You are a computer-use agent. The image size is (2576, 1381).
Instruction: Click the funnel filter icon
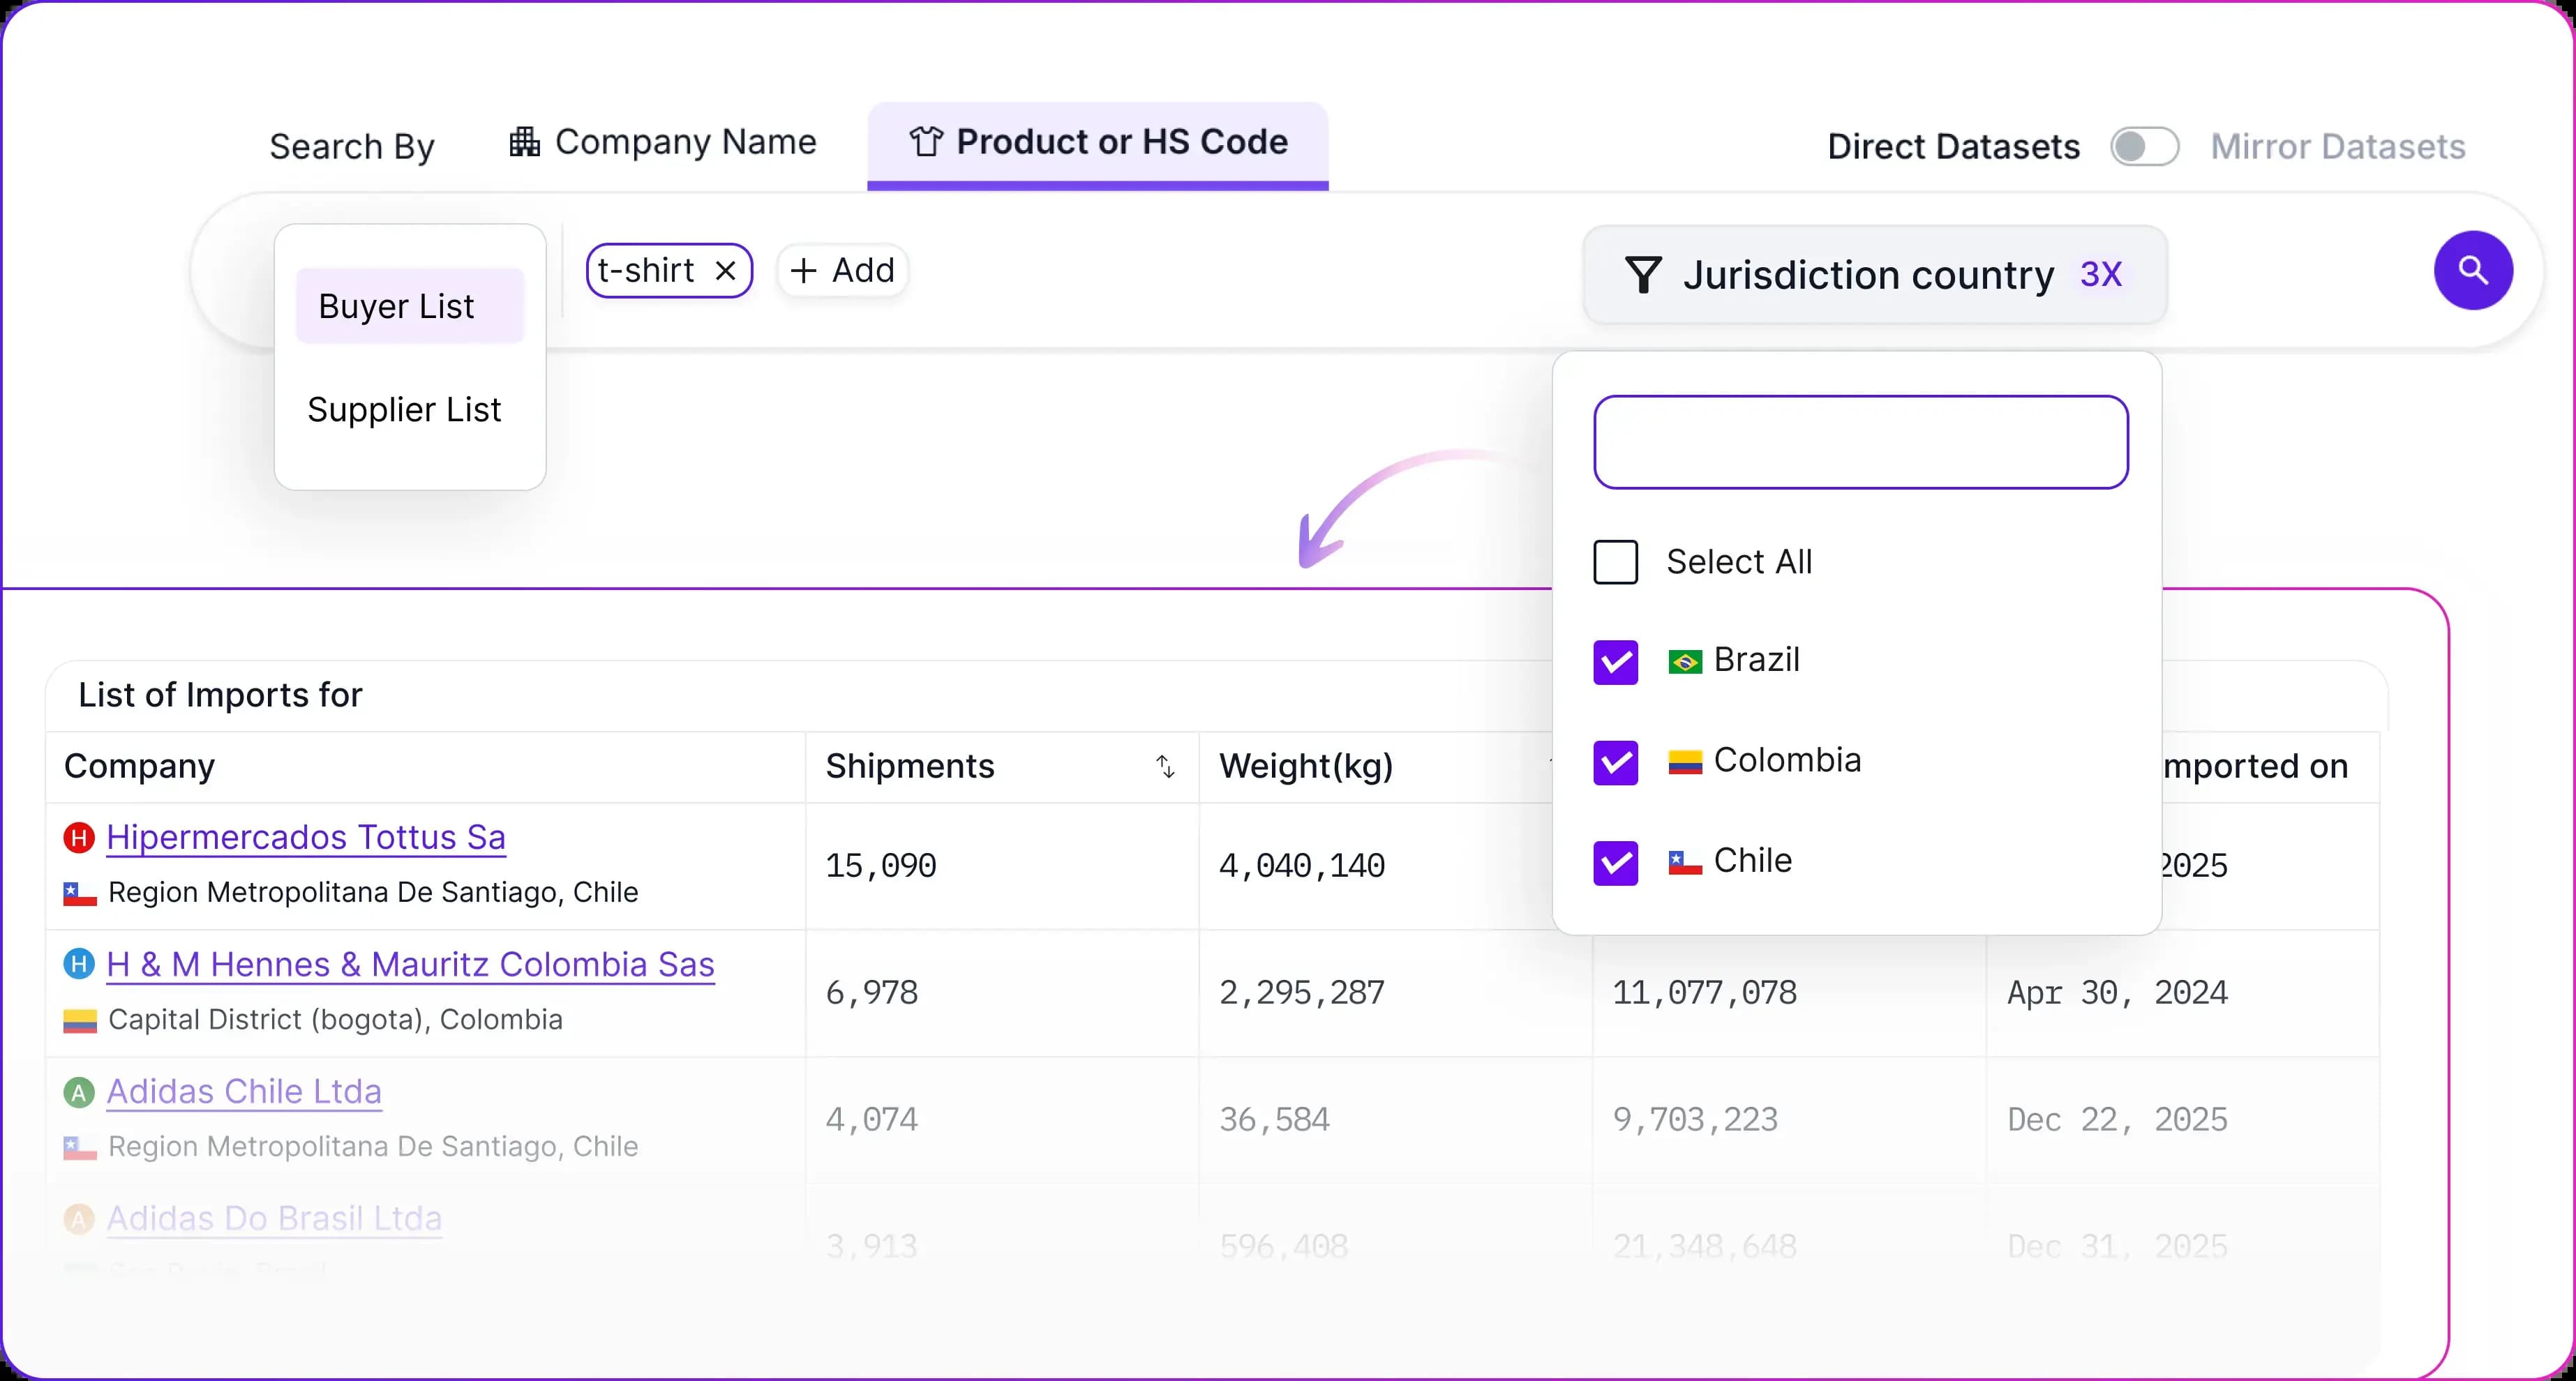[1643, 274]
